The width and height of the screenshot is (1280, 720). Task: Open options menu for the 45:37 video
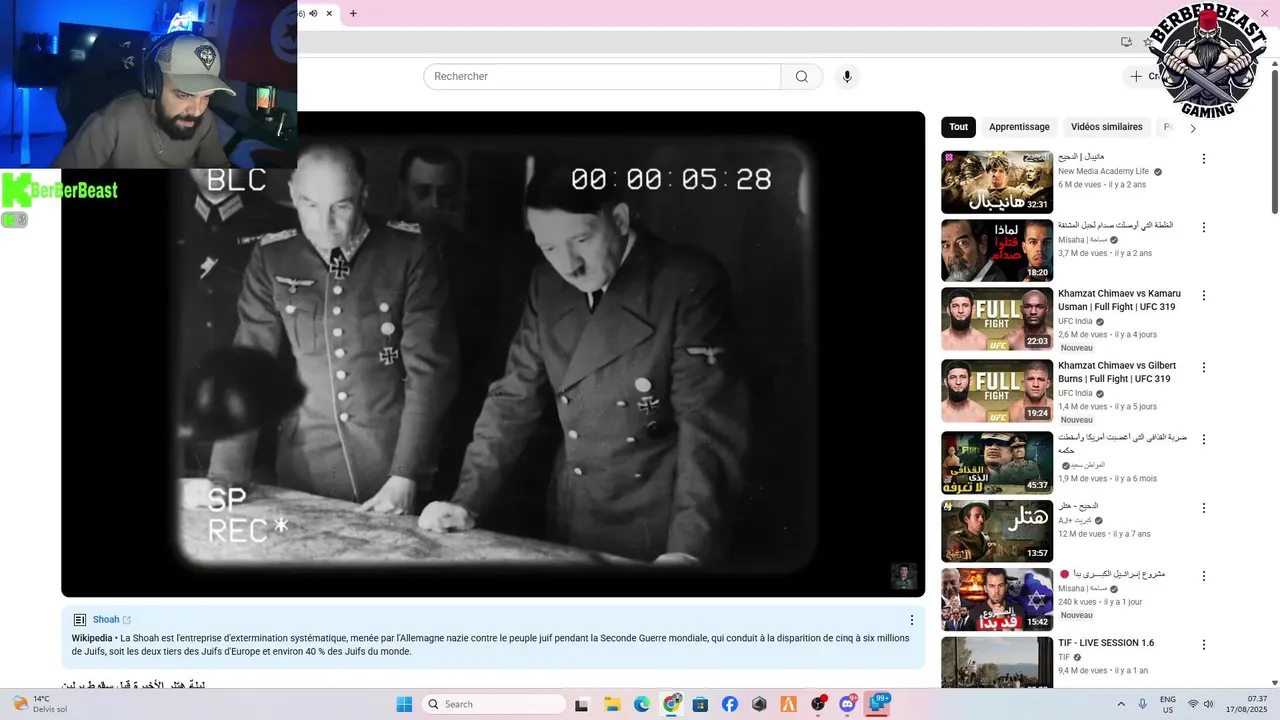[1204, 439]
